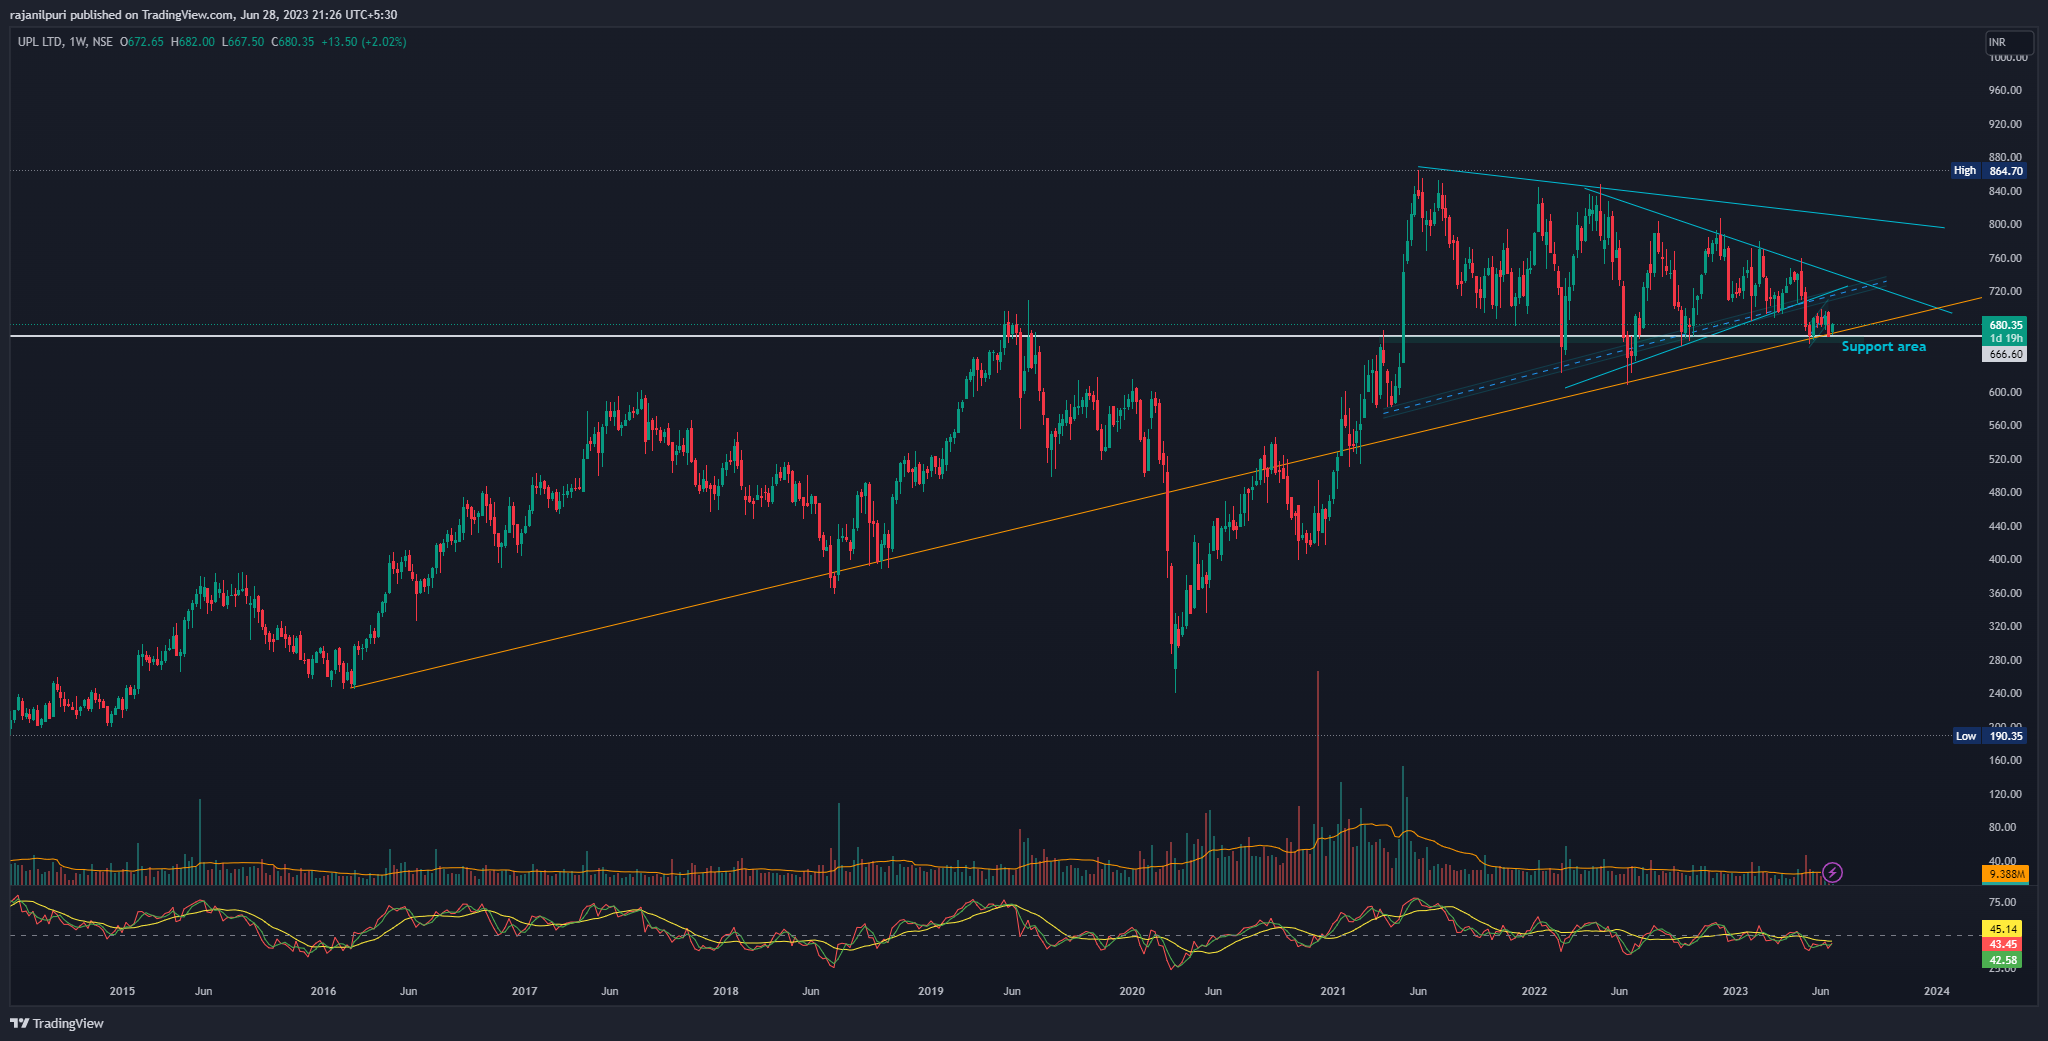Viewport: 2048px width, 1041px height.
Task: Click the 2018 label on time axis
Action: coord(726,992)
